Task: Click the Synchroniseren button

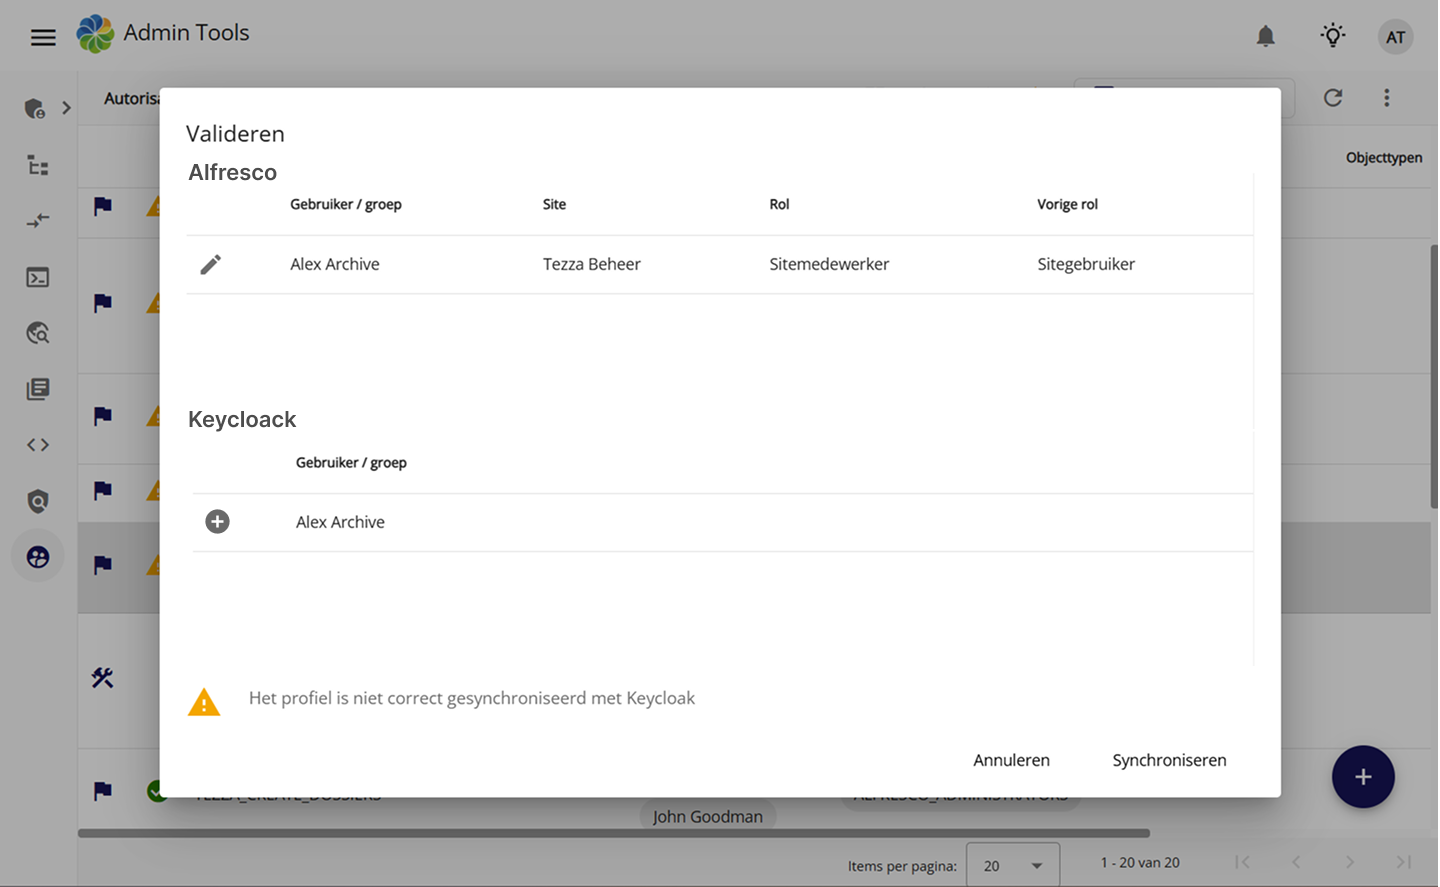Action: click(1169, 760)
